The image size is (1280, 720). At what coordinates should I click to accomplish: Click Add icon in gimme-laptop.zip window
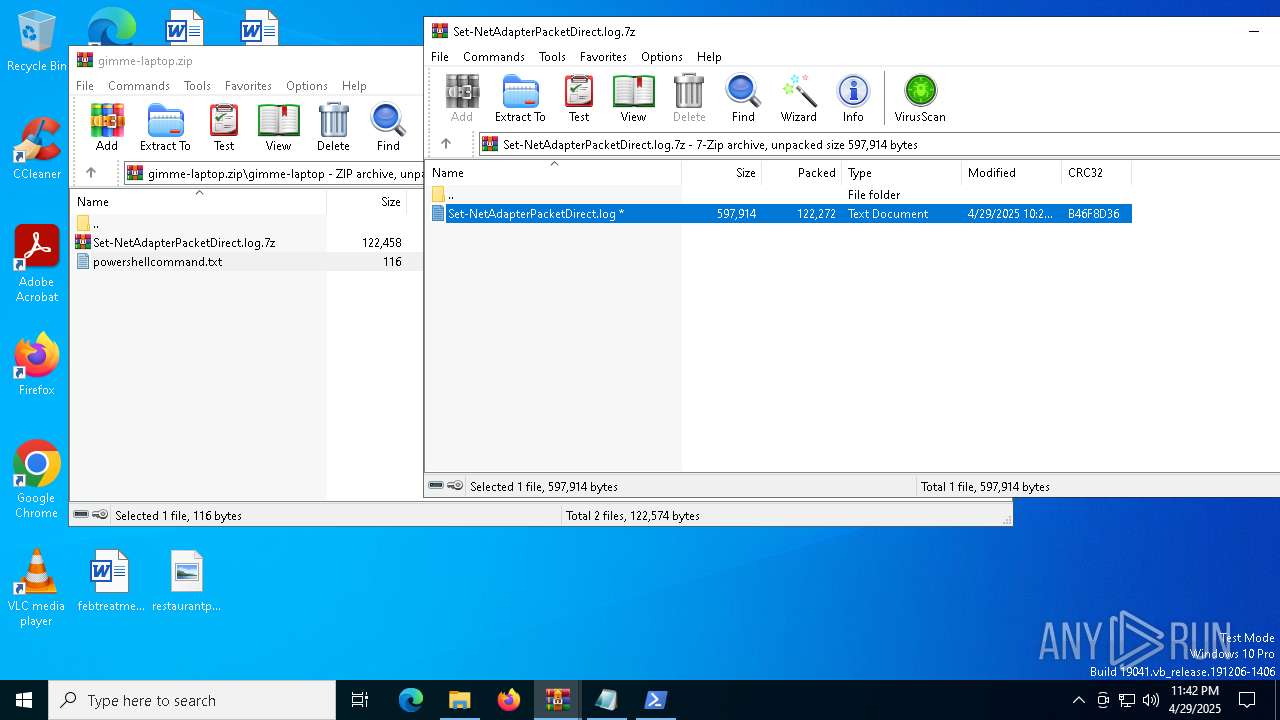[107, 127]
